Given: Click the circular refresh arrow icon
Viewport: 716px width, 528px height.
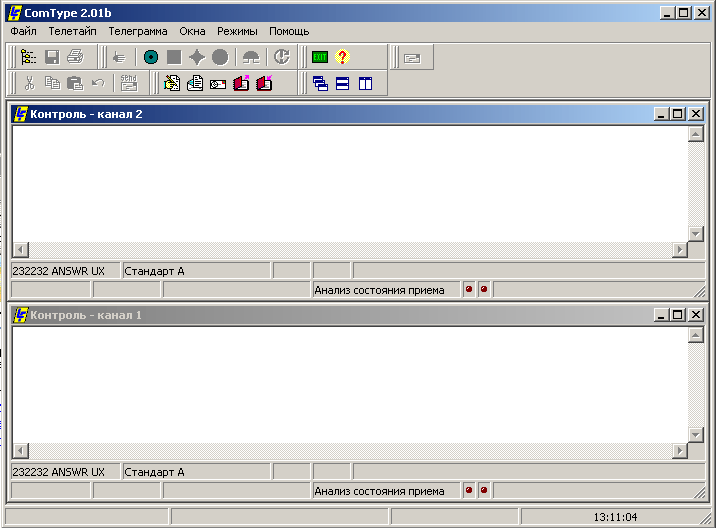Looking at the screenshot, I should coord(282,57).
